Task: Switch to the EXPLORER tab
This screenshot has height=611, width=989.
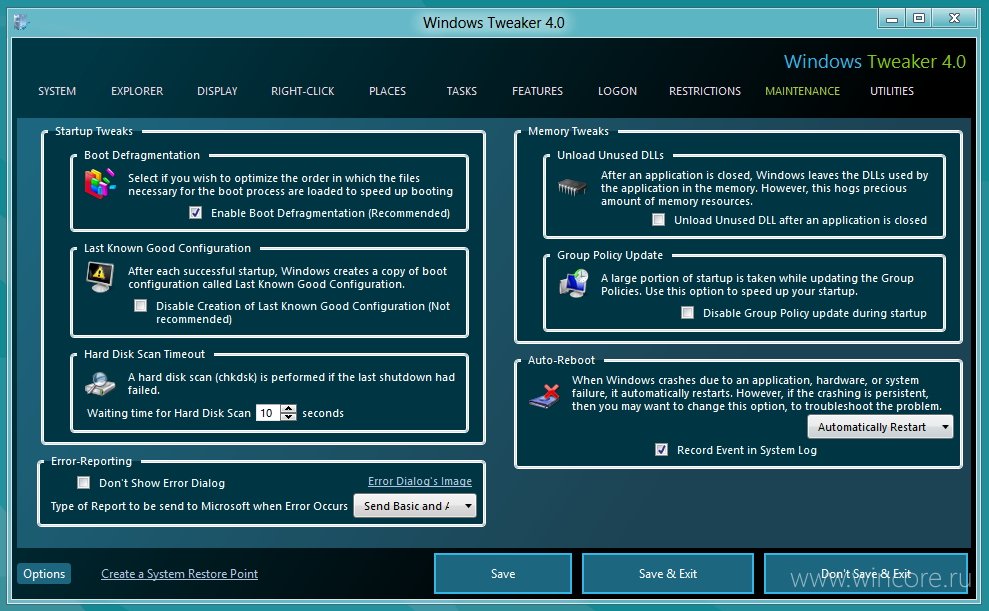Action: pyautogui.click(x=137, y=91)
